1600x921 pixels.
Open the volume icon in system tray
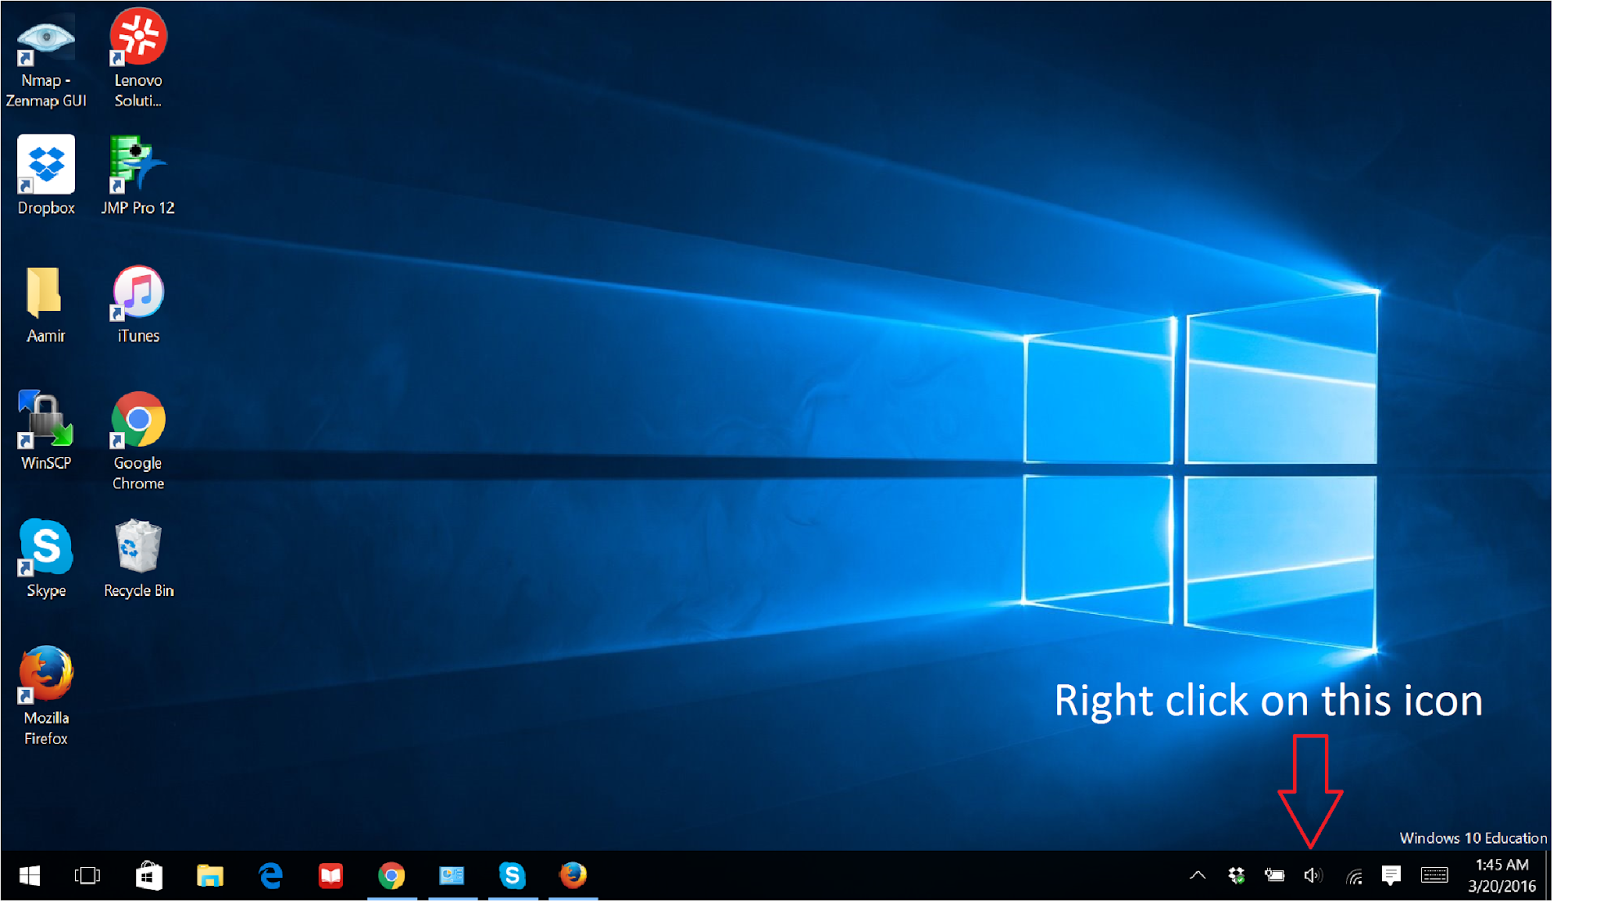pyautogui.click(x=1313, y=874)
